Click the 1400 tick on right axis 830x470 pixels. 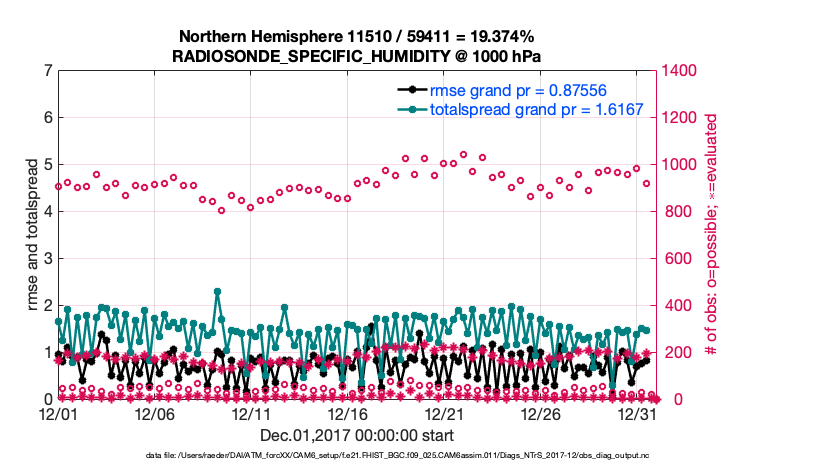point(675,71)
